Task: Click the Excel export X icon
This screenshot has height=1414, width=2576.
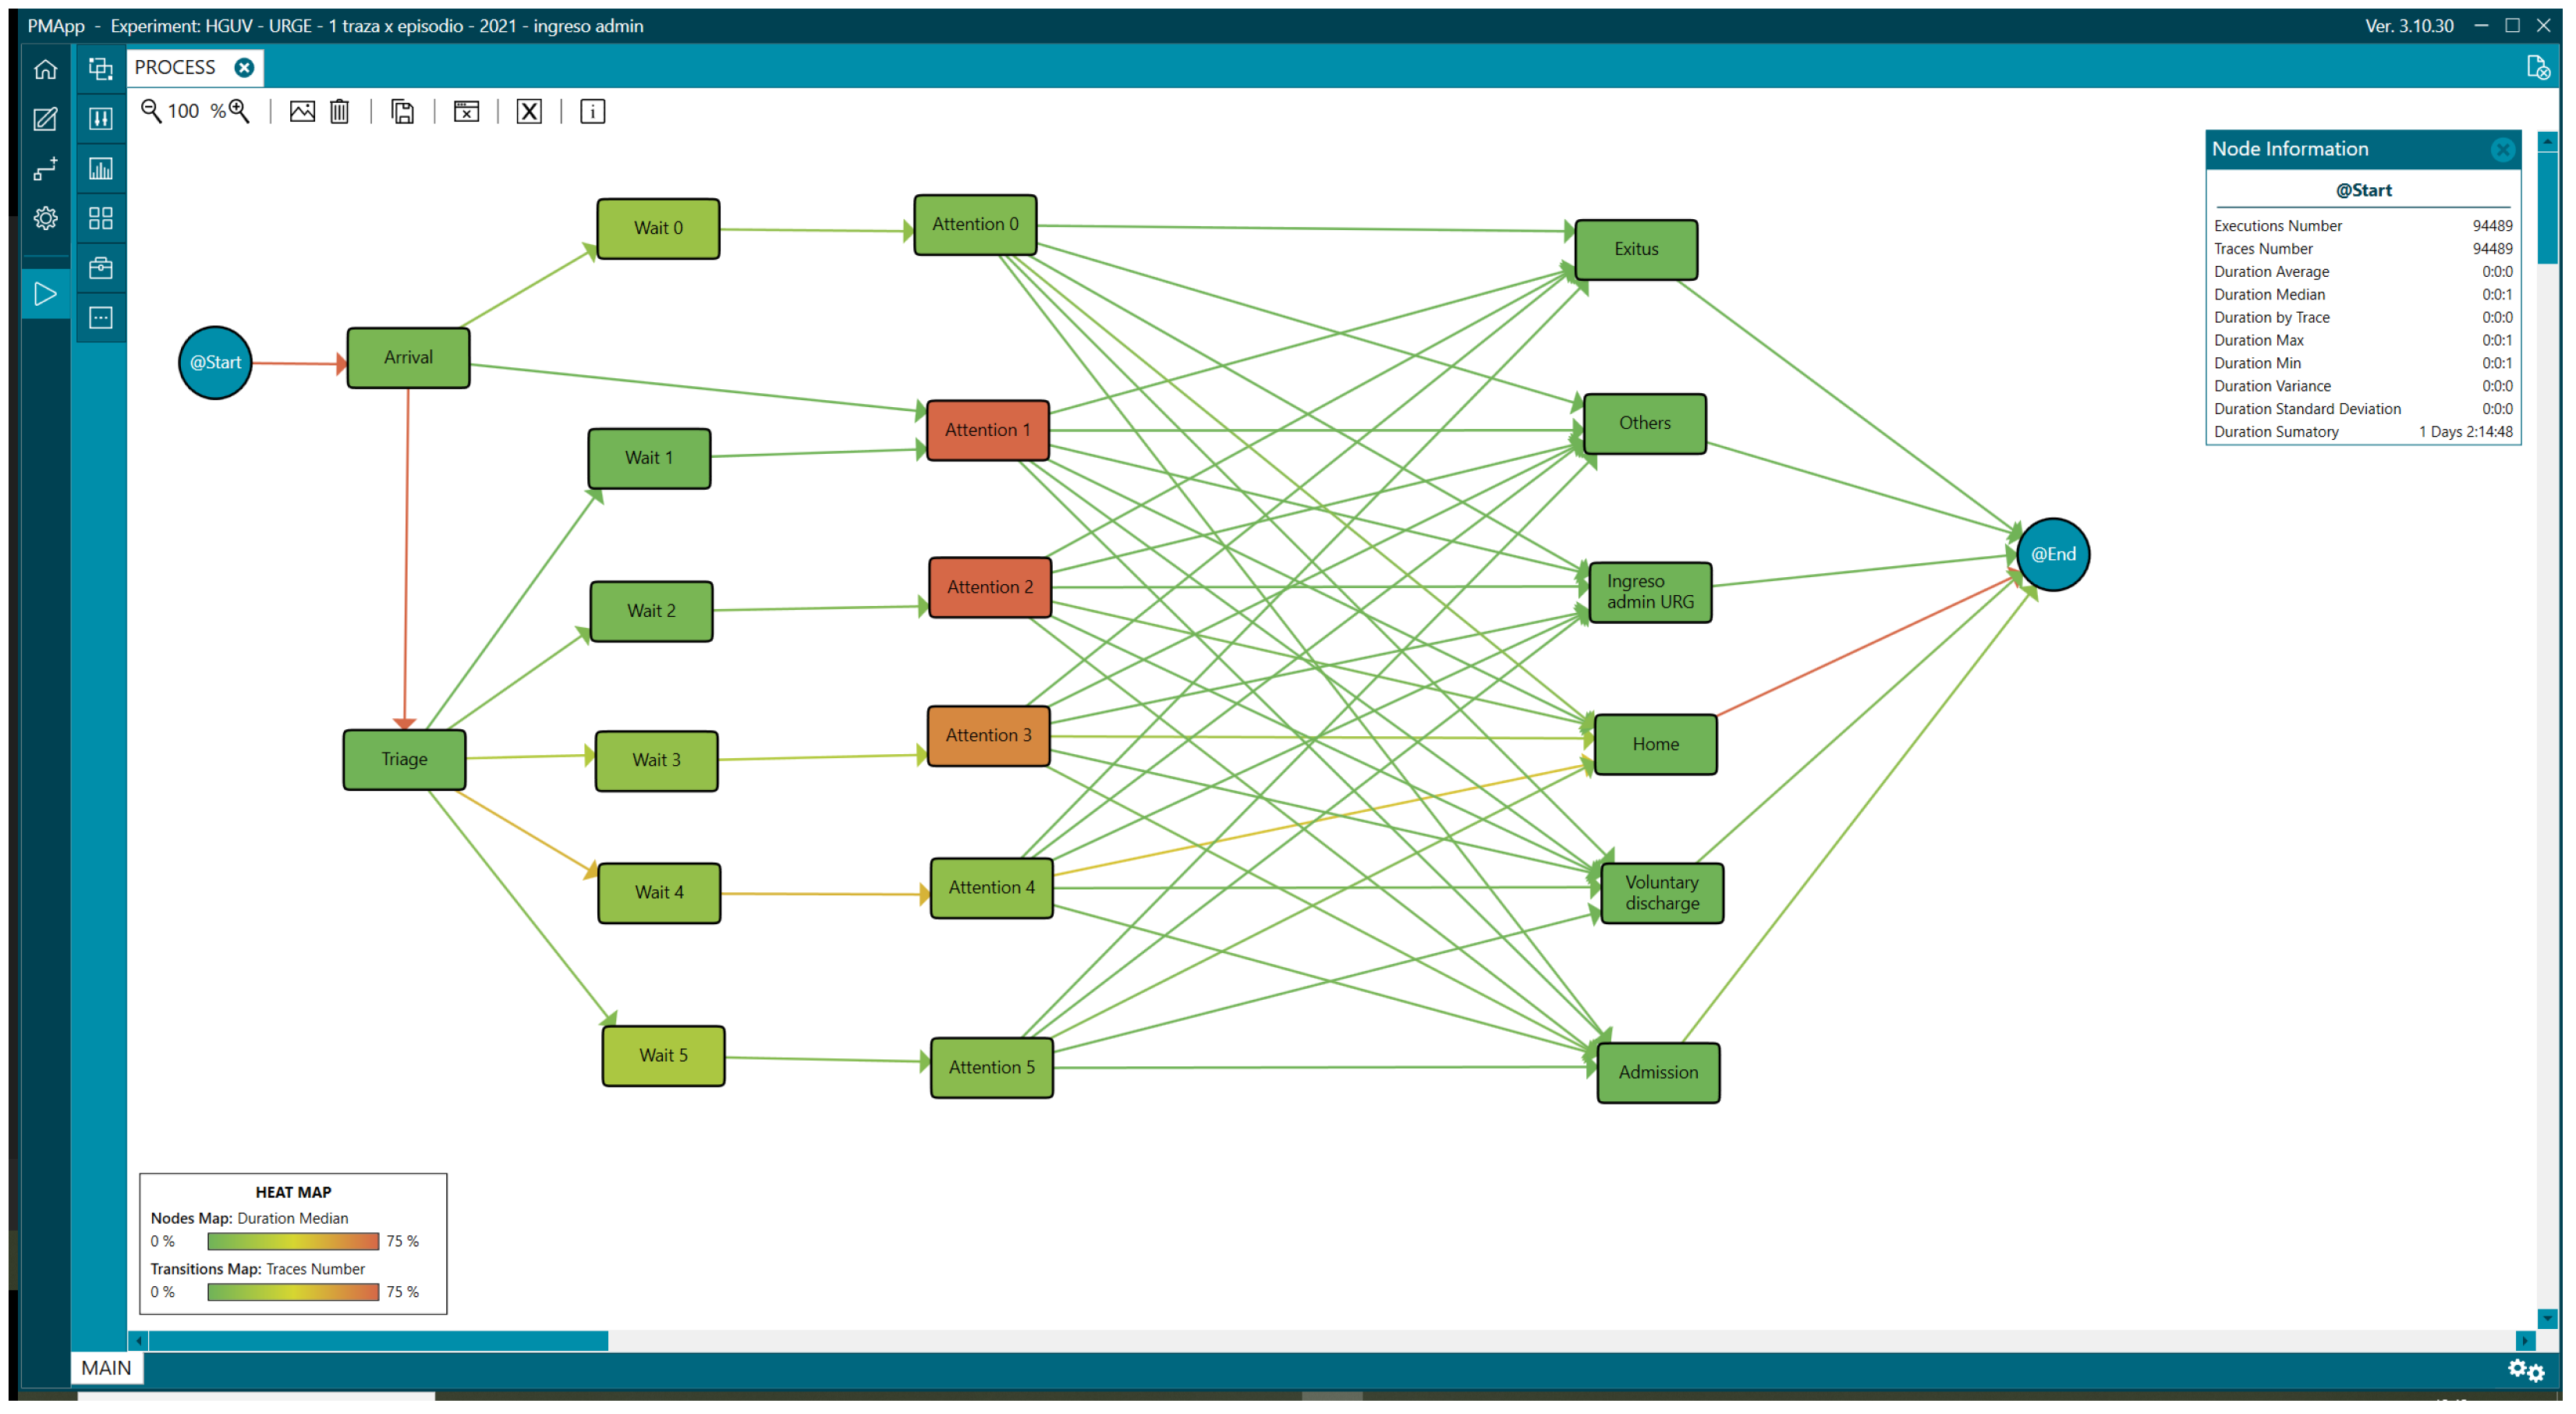Action: pos(529,111)
